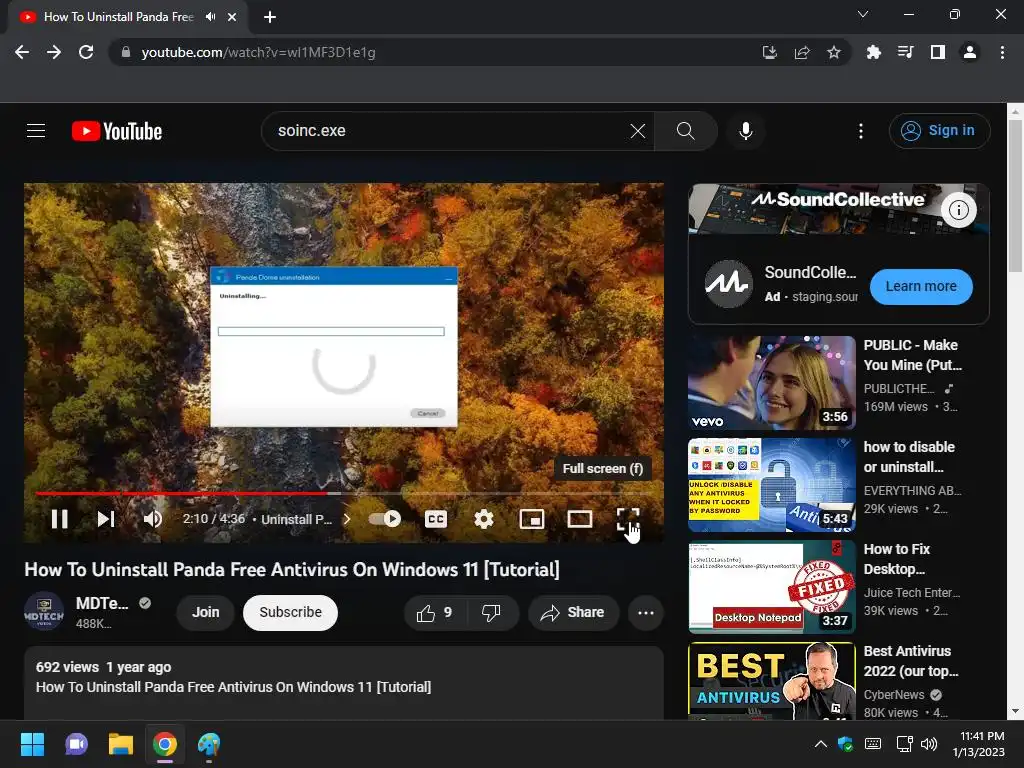This screenshot has width=1024, height=768.
Task: Share the video
Action: 573,613
